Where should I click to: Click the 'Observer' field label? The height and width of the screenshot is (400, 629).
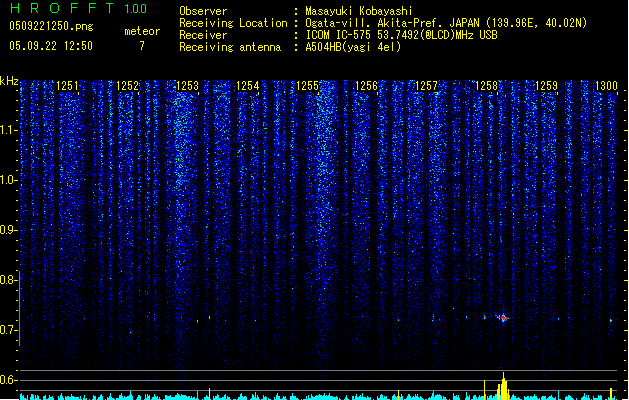(203, 11)
